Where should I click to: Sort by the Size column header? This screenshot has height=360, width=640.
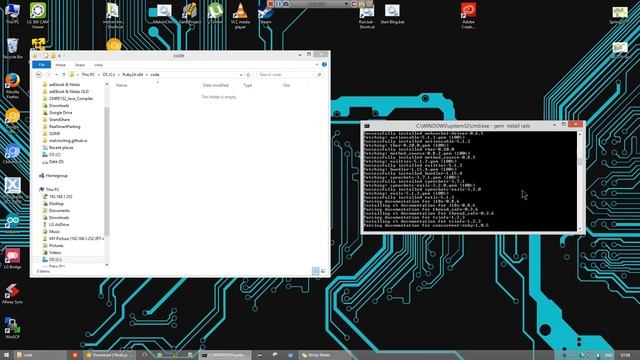point(287,85)
